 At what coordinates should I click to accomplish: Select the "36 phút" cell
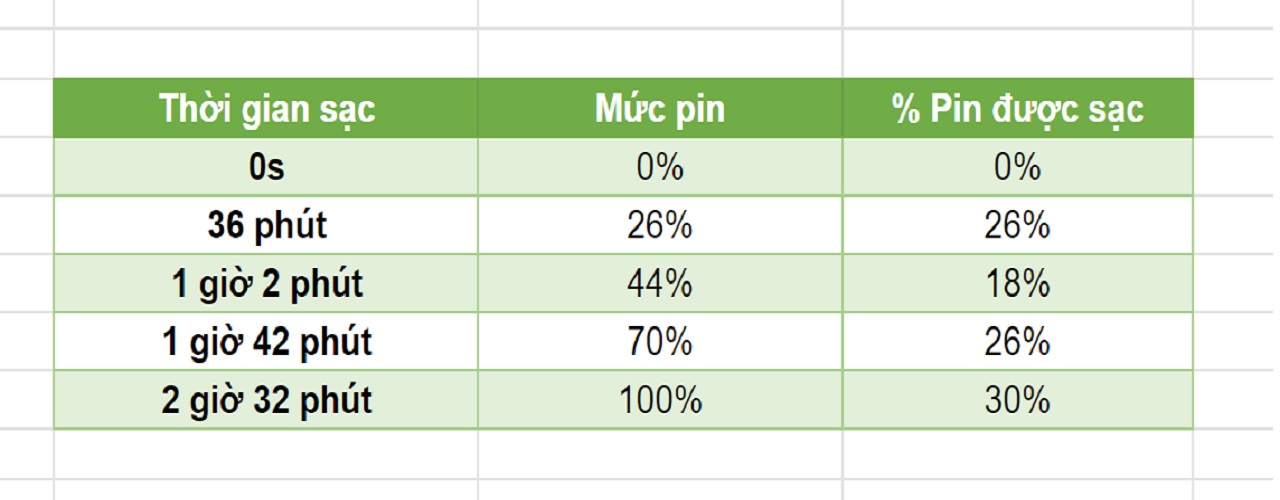(x=266, y=225)
